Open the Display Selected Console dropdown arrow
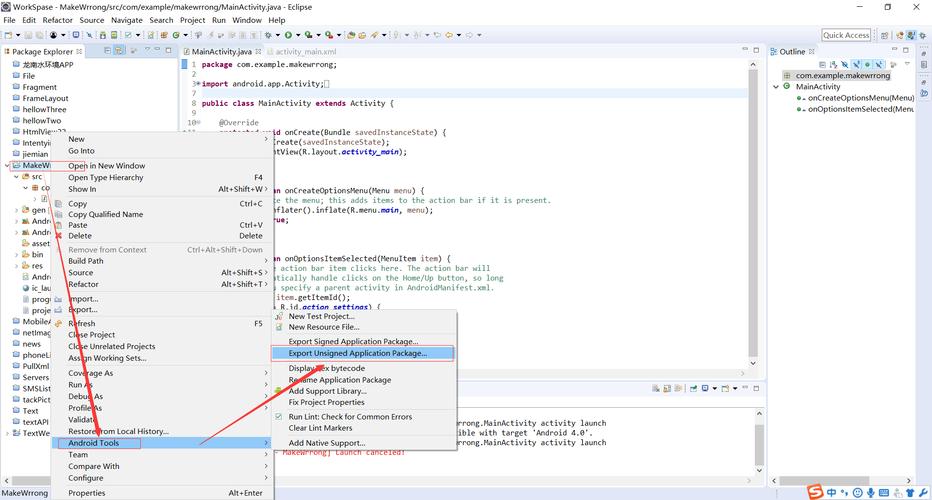Viewport: 932px width, 500px height. coord(714,388)
